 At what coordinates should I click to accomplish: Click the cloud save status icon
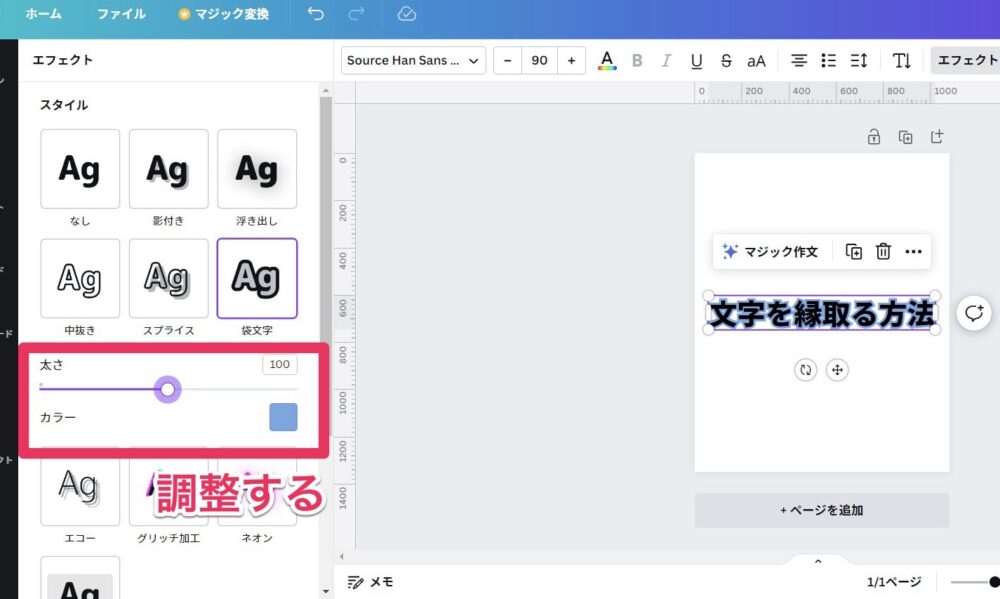406,14
